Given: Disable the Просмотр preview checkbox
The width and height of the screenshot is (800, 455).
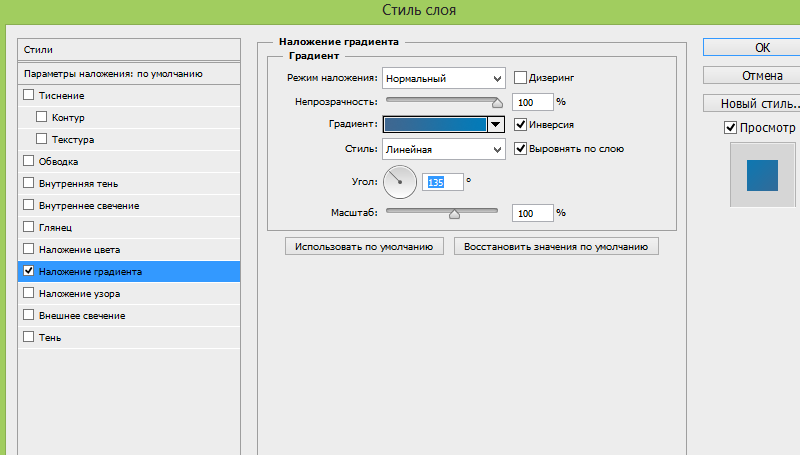Looking at the screenshot, I should pyautogui.click(x=730, y=128).
